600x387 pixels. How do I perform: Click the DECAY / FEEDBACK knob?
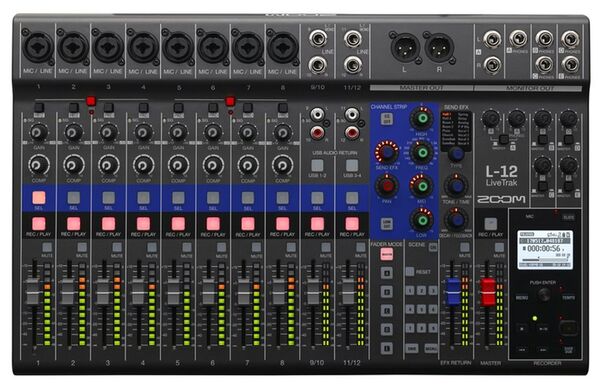coord(456,220)
